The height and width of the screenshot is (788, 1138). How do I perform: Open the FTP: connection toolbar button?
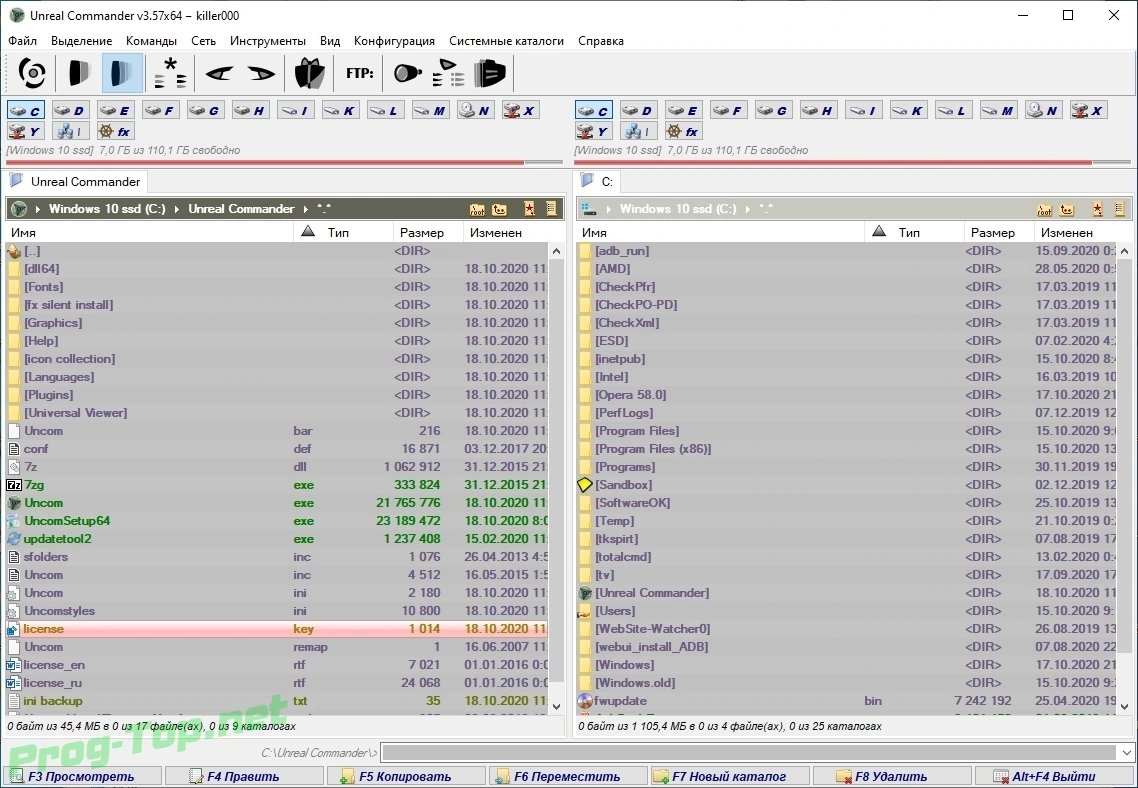(360, 73)
